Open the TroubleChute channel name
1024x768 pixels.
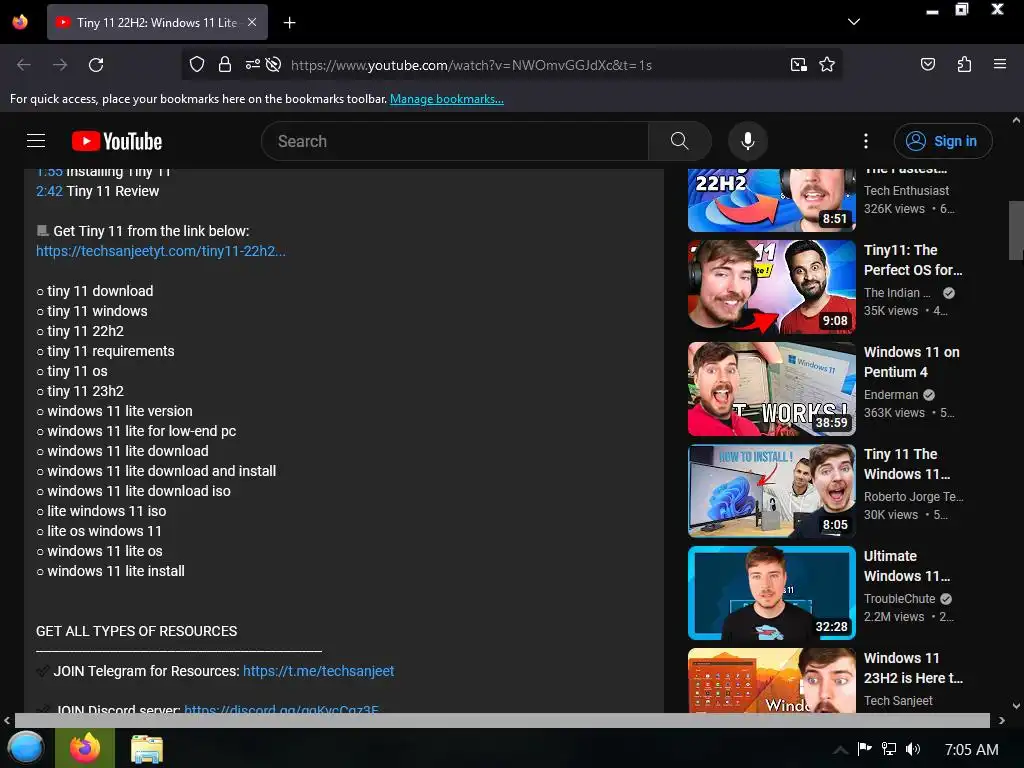pyautogui.click(x=899, y=598)
